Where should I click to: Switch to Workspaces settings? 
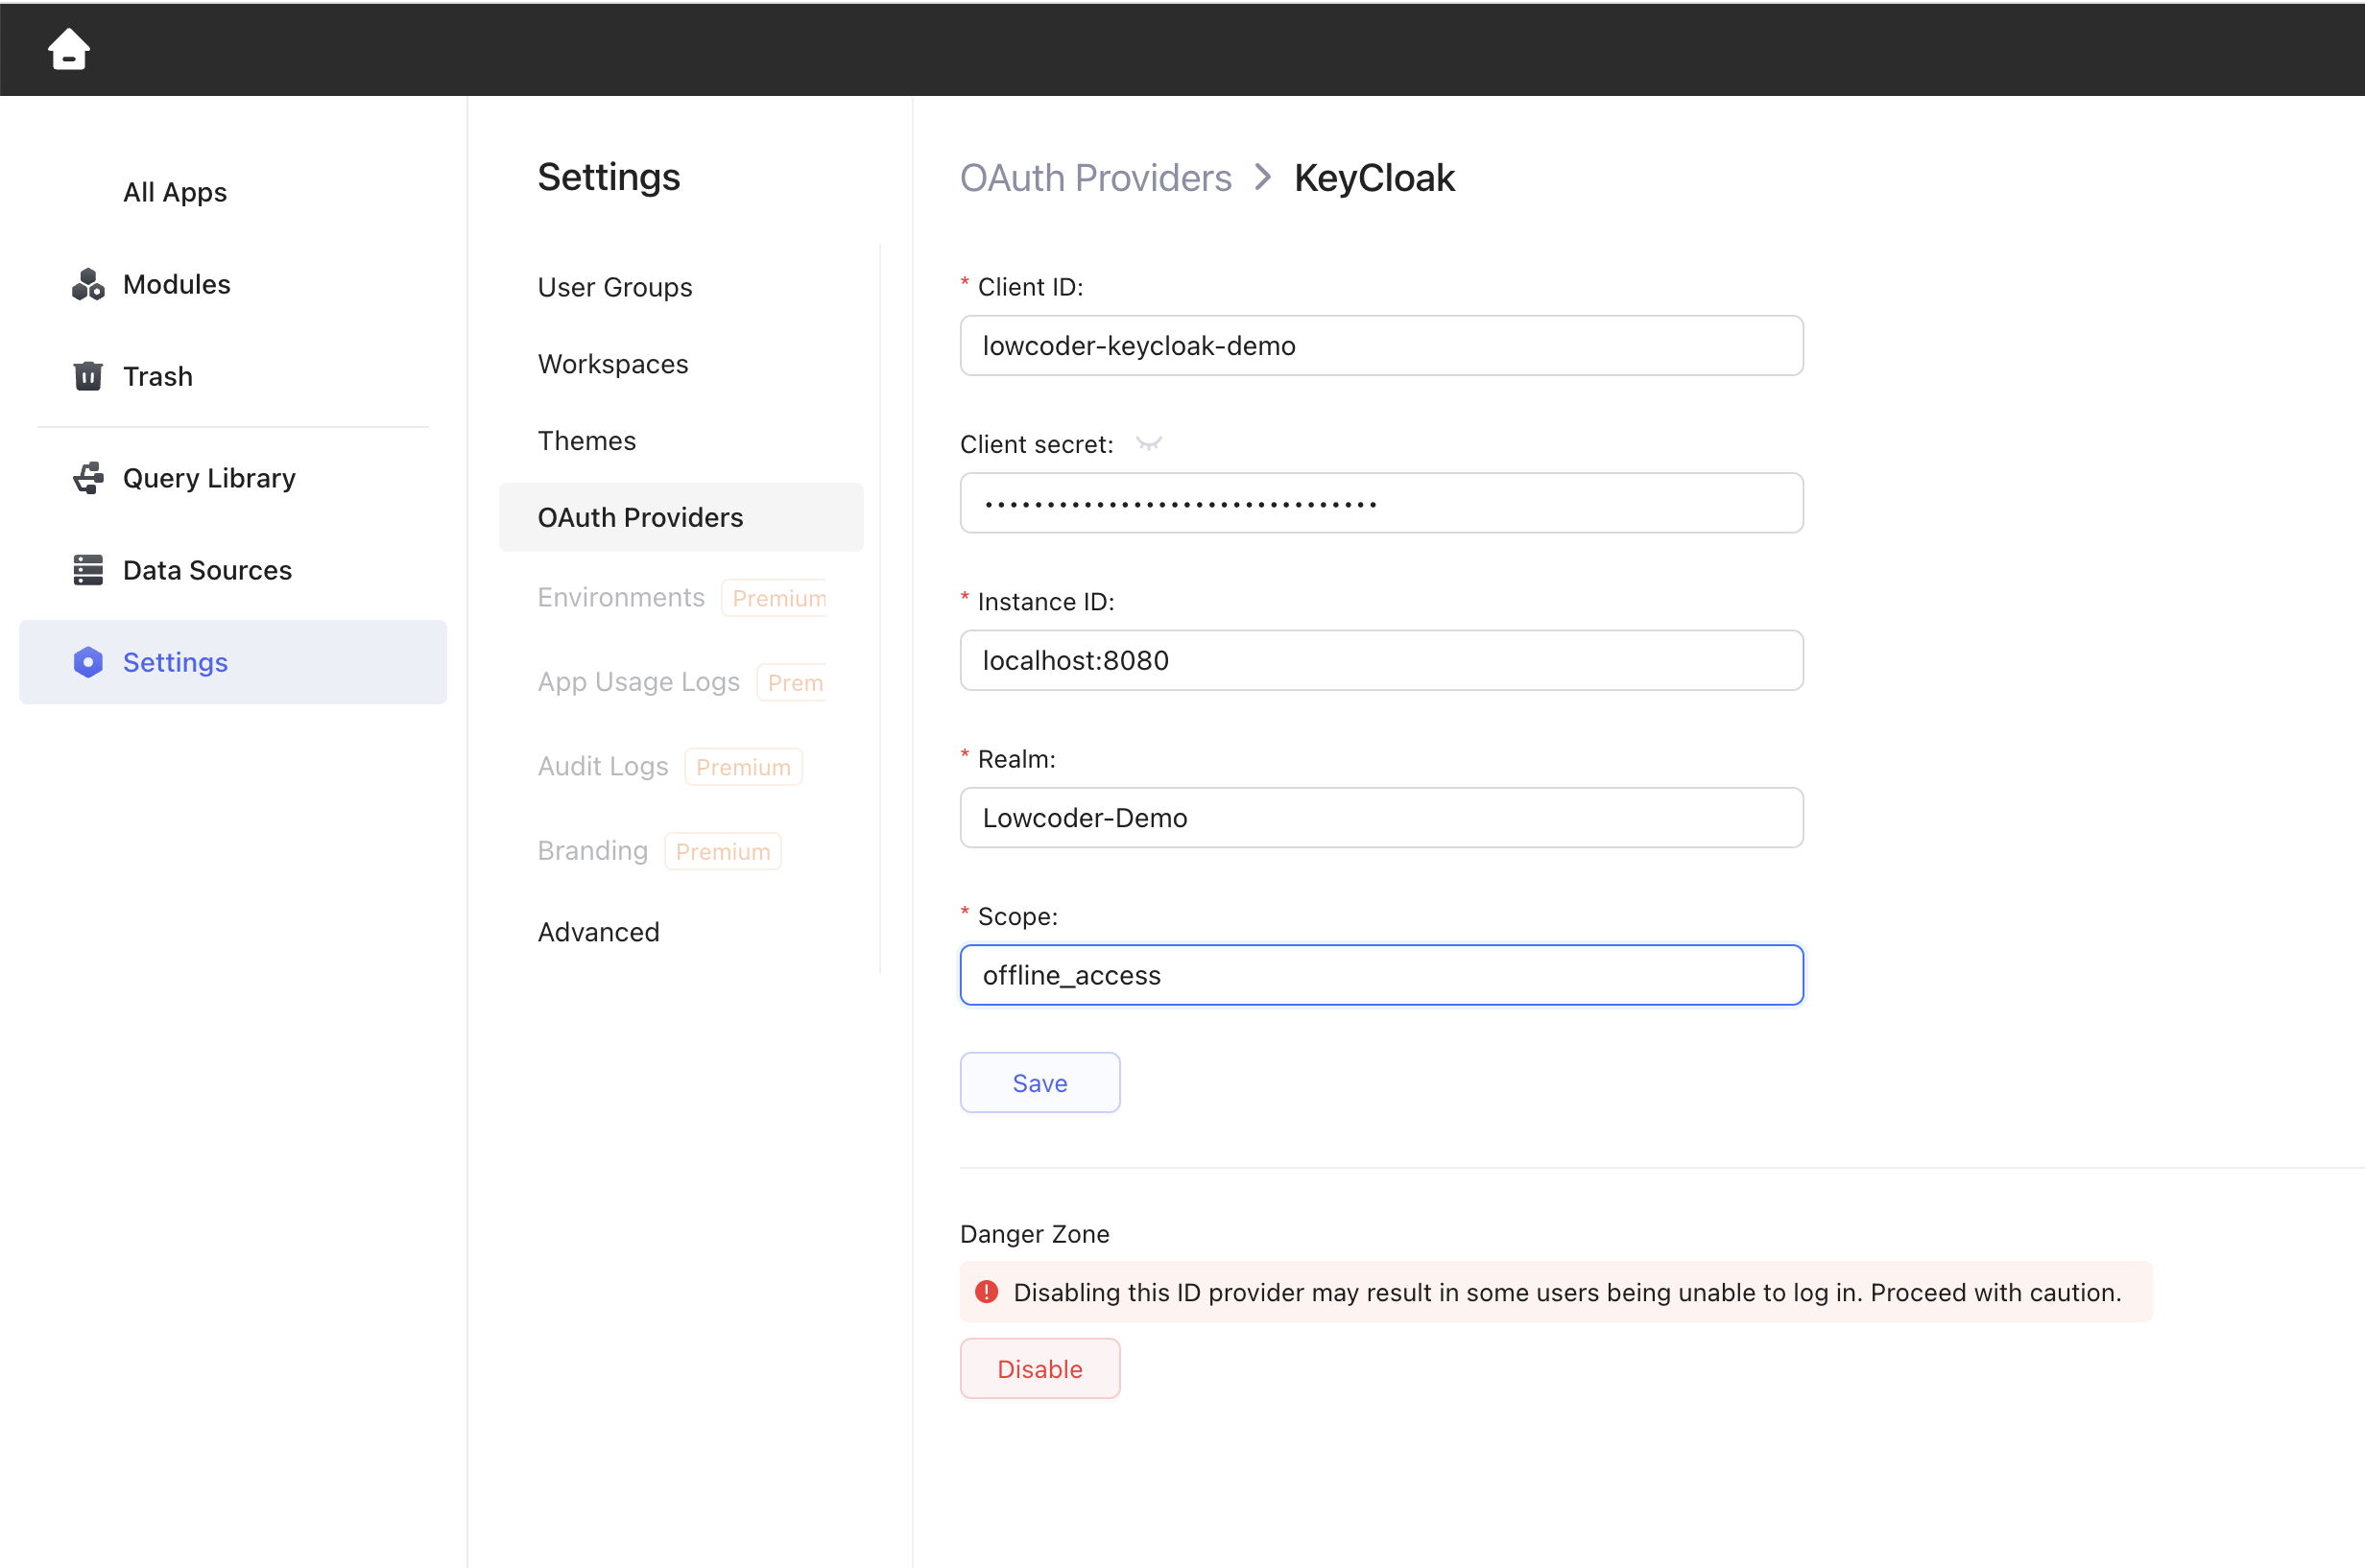(613, 364)
